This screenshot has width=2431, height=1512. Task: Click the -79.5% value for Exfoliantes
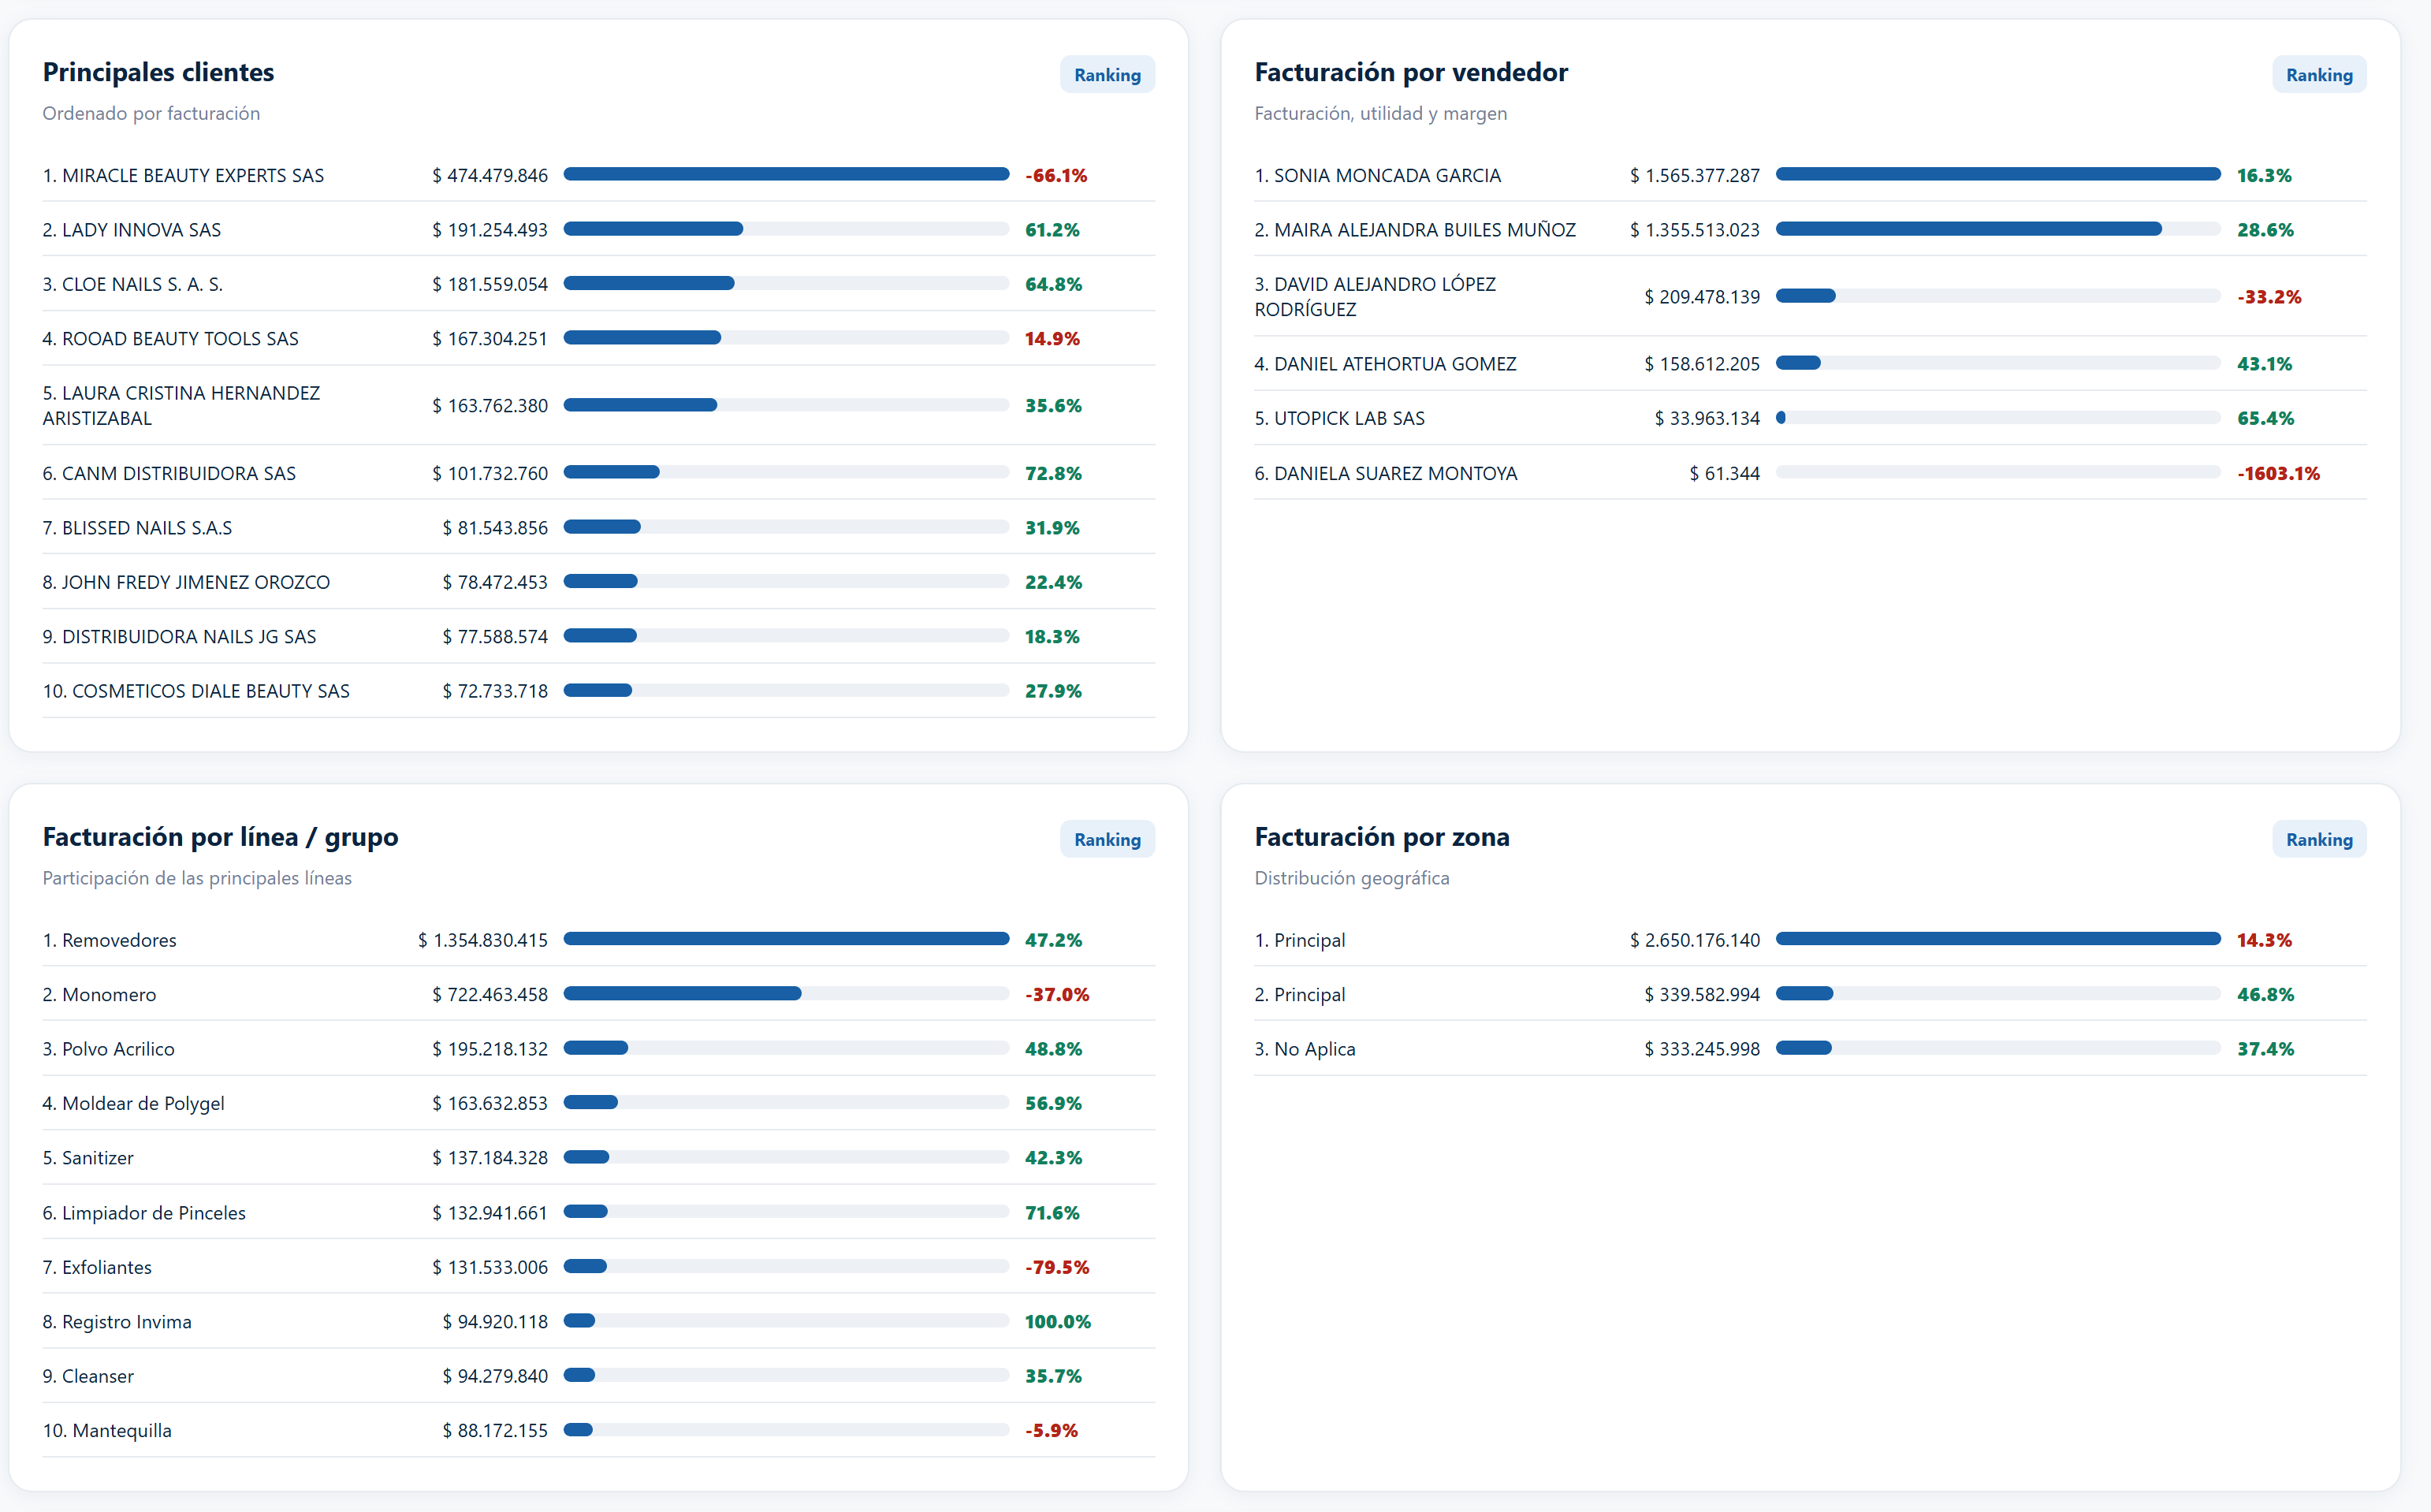pos(1057,1268)
